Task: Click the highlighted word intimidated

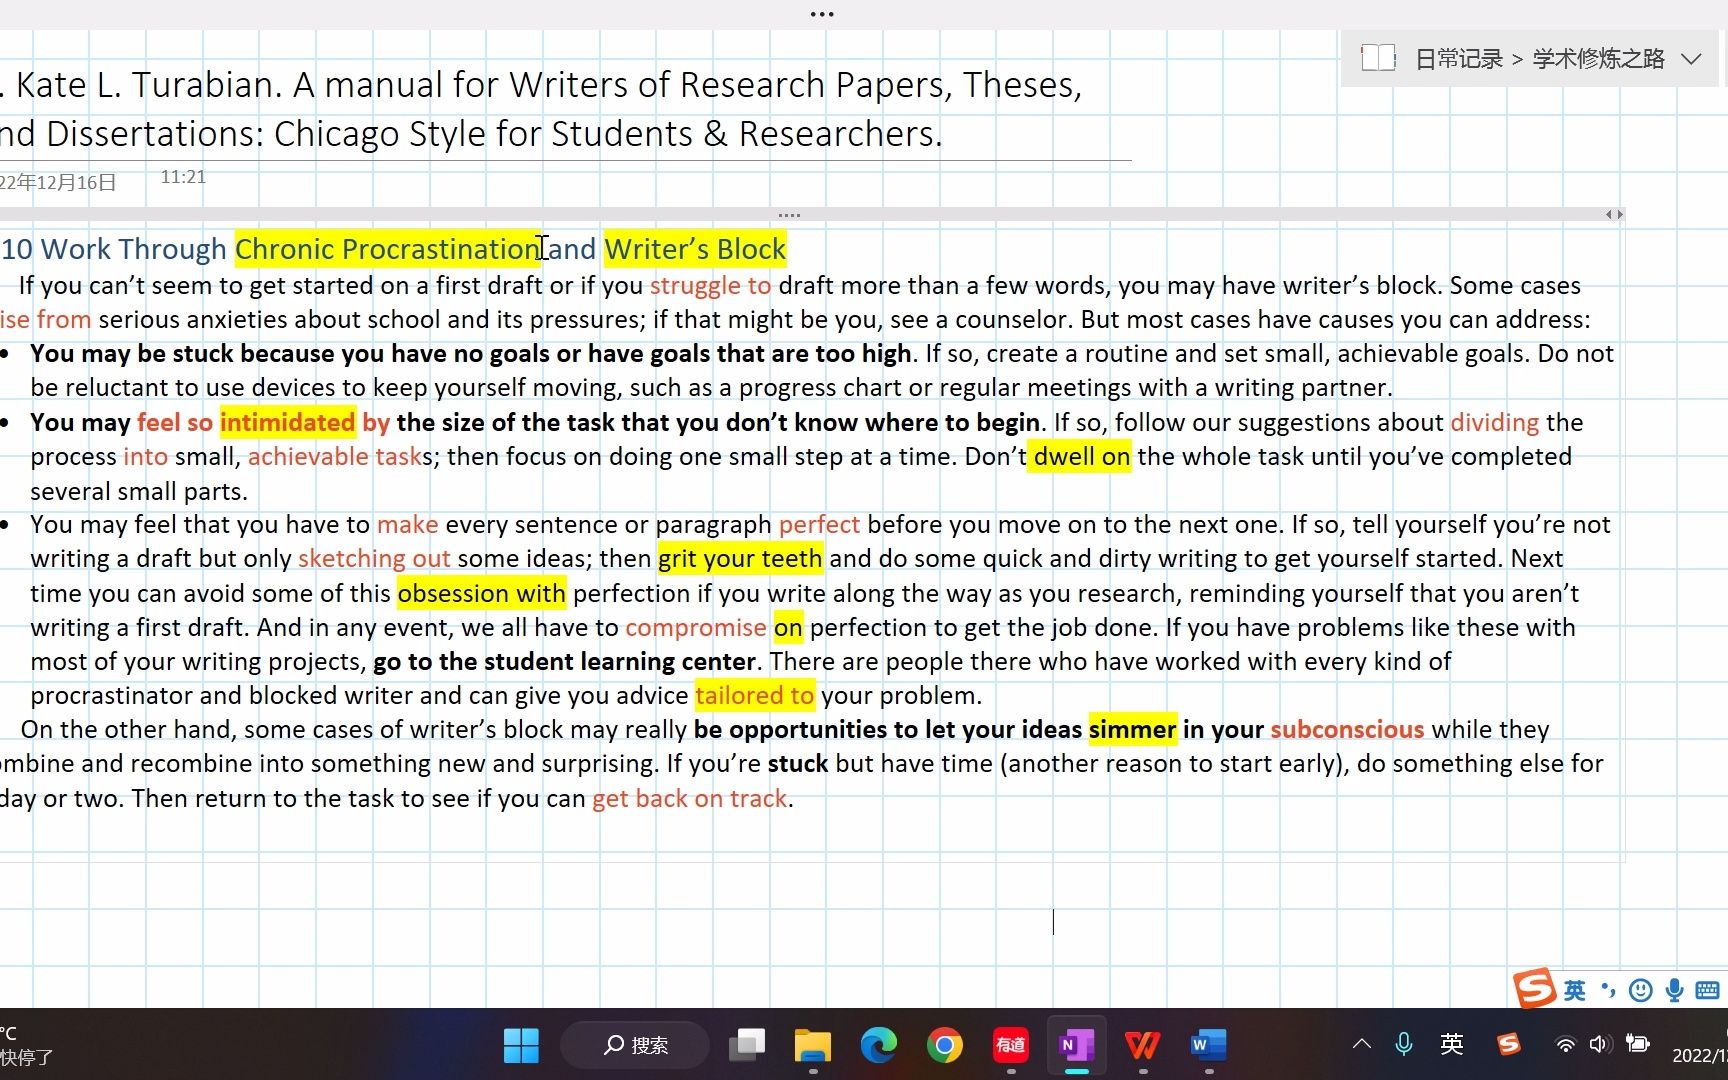Action: [287, 422]
